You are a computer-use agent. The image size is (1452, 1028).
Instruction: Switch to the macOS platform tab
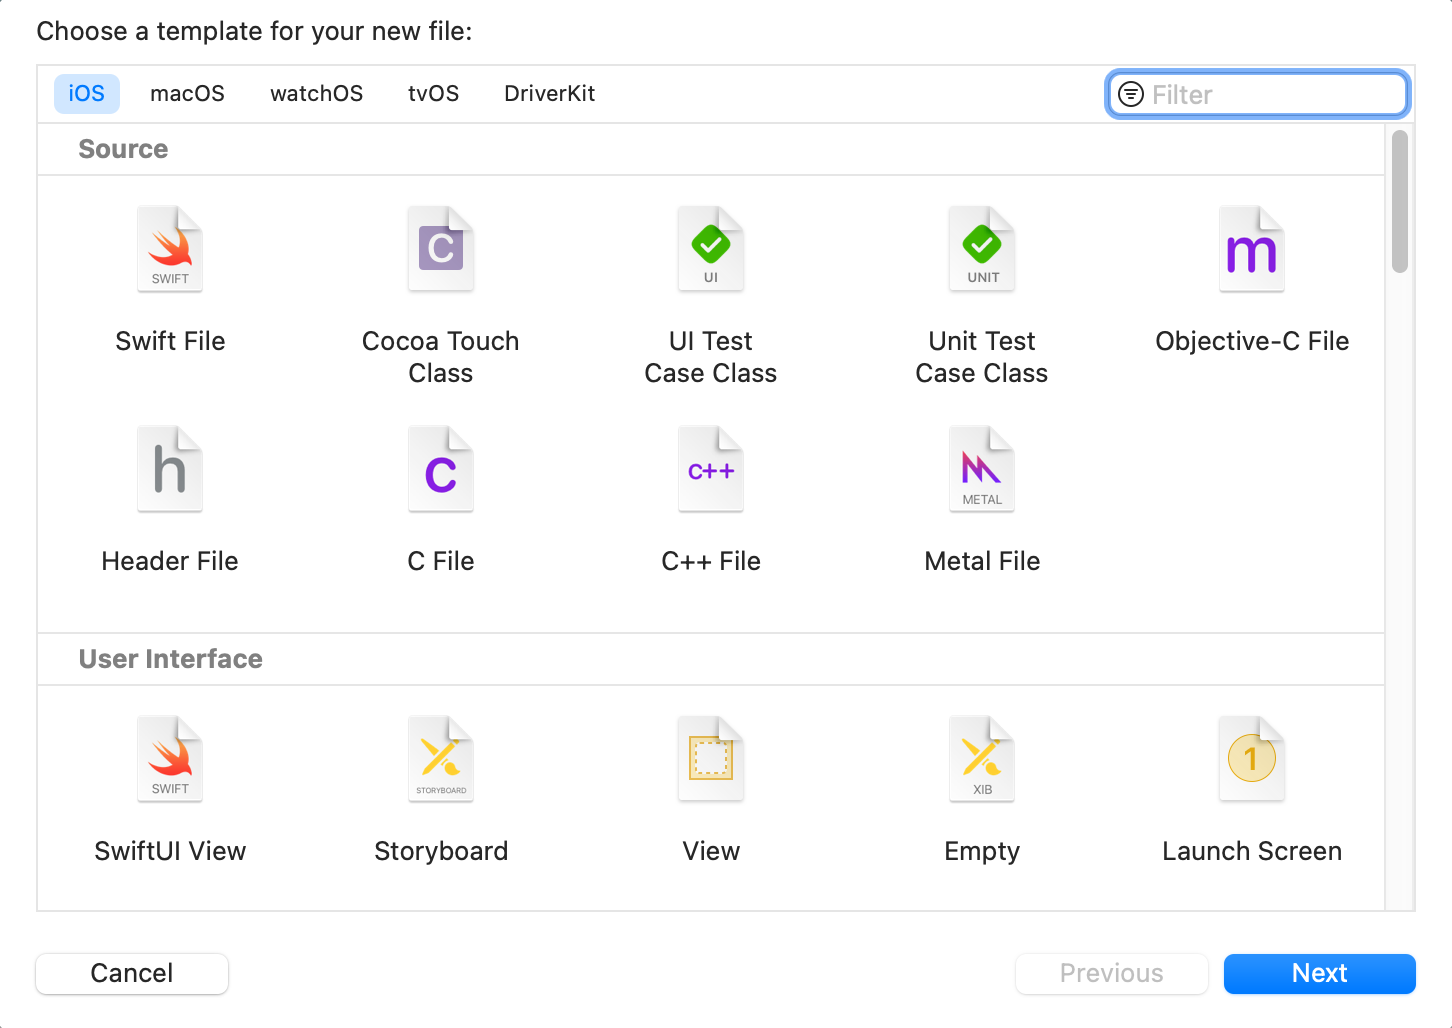pos(187,94)
